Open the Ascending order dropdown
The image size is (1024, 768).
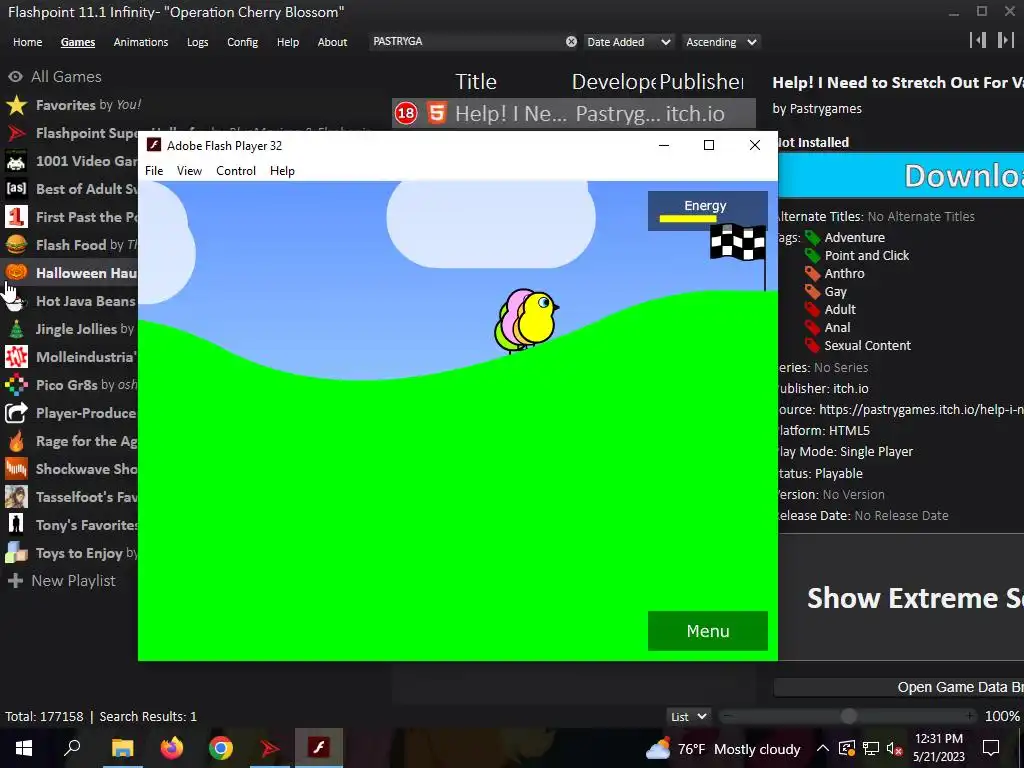tap(721, 42)
